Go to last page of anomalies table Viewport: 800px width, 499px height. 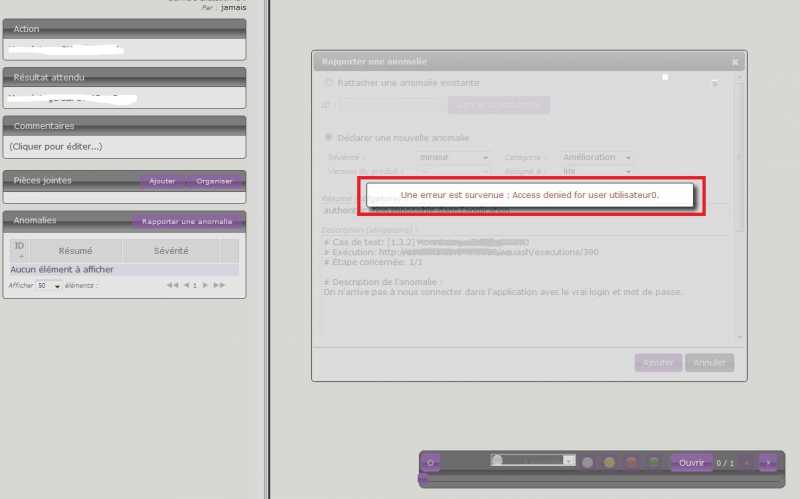pyautogui.click(x=219, y=285)
